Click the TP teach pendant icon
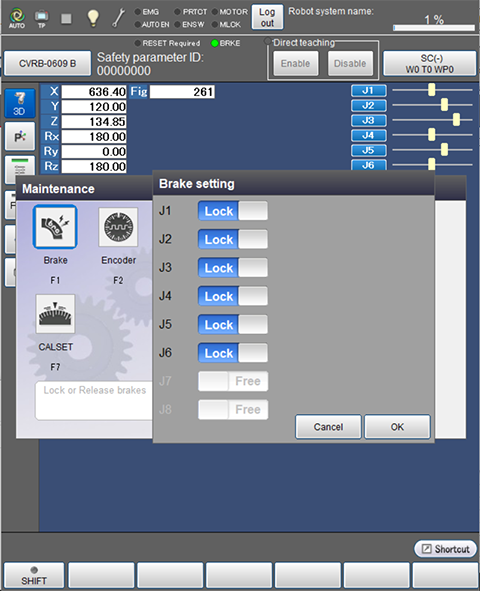The image size is (480, 591). tap(41, 18)
